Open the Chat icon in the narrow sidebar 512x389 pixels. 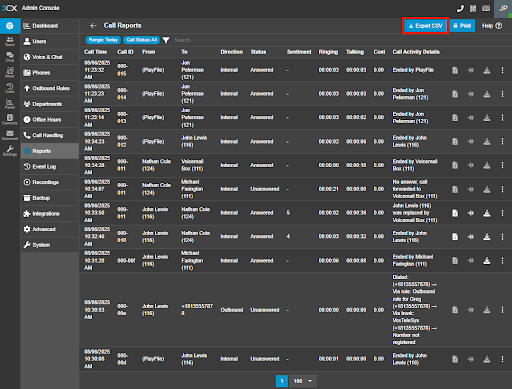click(10, 57)
